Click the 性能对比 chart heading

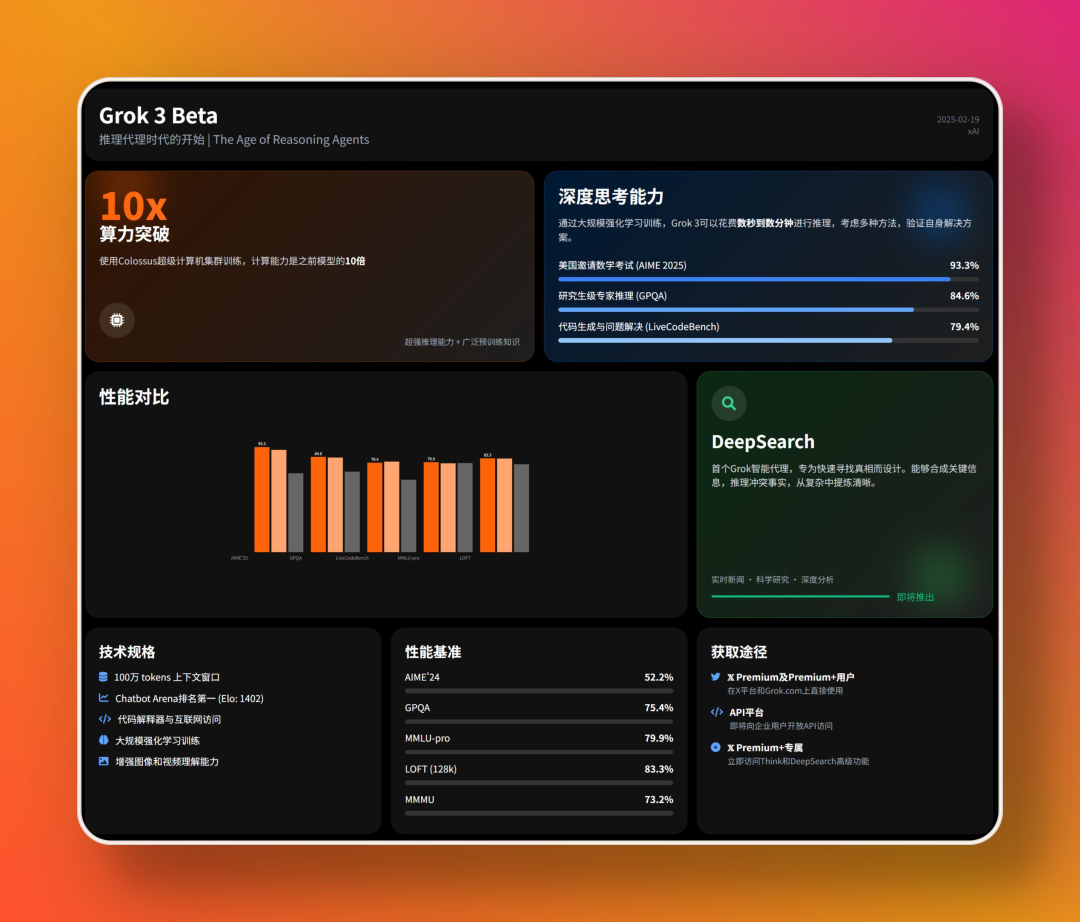tap(134, 397)
